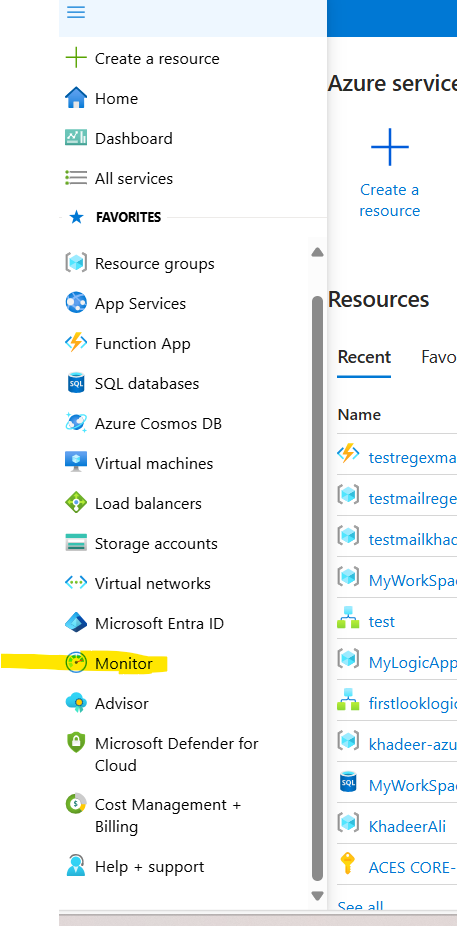Open the test logic app link
Image resolution: width=457 pixels, height=926 pixels.
[381, 621]
